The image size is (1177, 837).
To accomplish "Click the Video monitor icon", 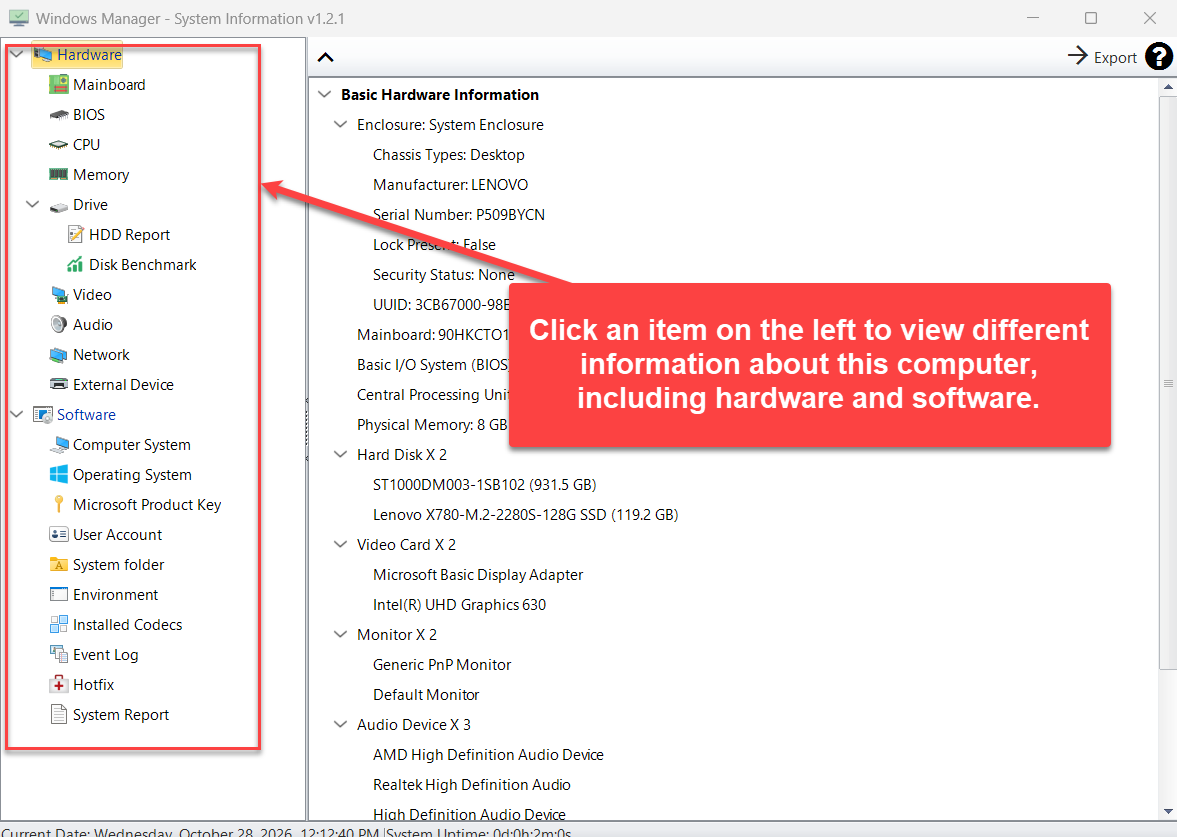I will pos(59,295).
